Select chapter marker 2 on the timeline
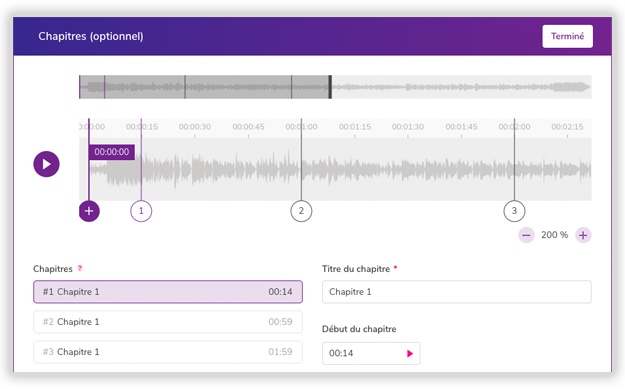625x389 pixels. click(301, 211)
